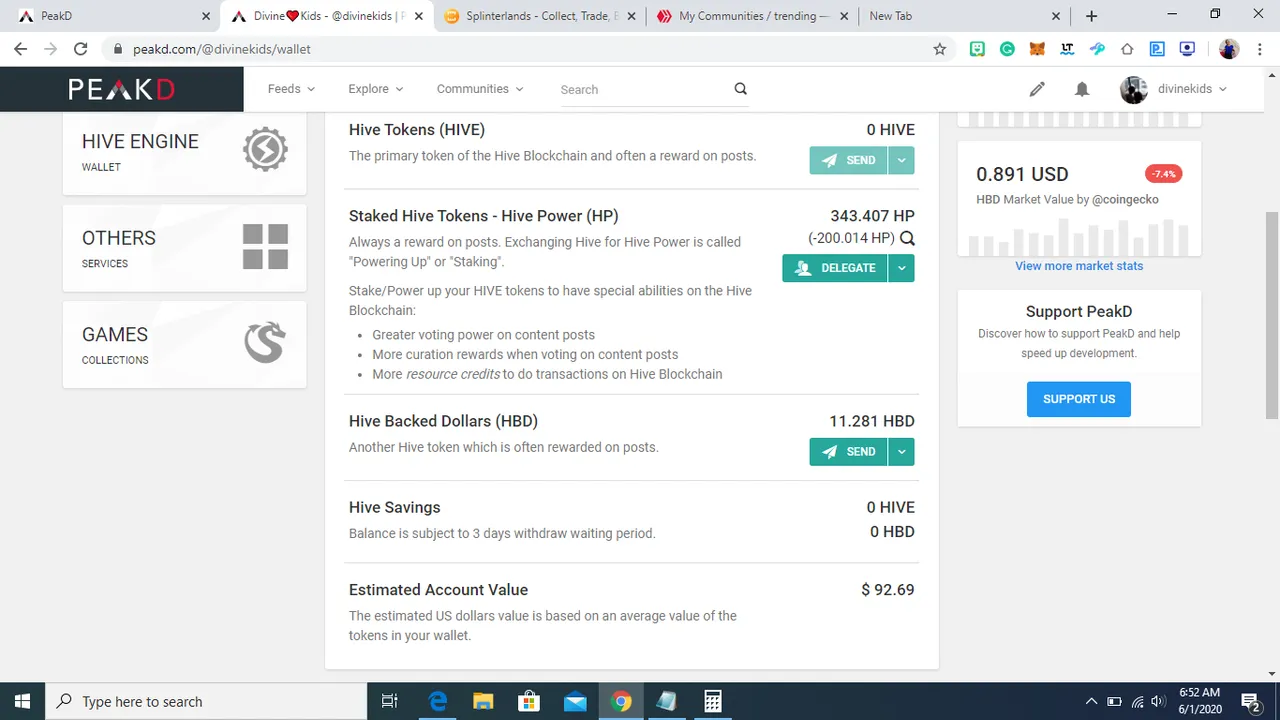Click the Windows taskbar search box
Image resolution: width=1280 pixels, height=720 pixels.
(x=204, y=701)
